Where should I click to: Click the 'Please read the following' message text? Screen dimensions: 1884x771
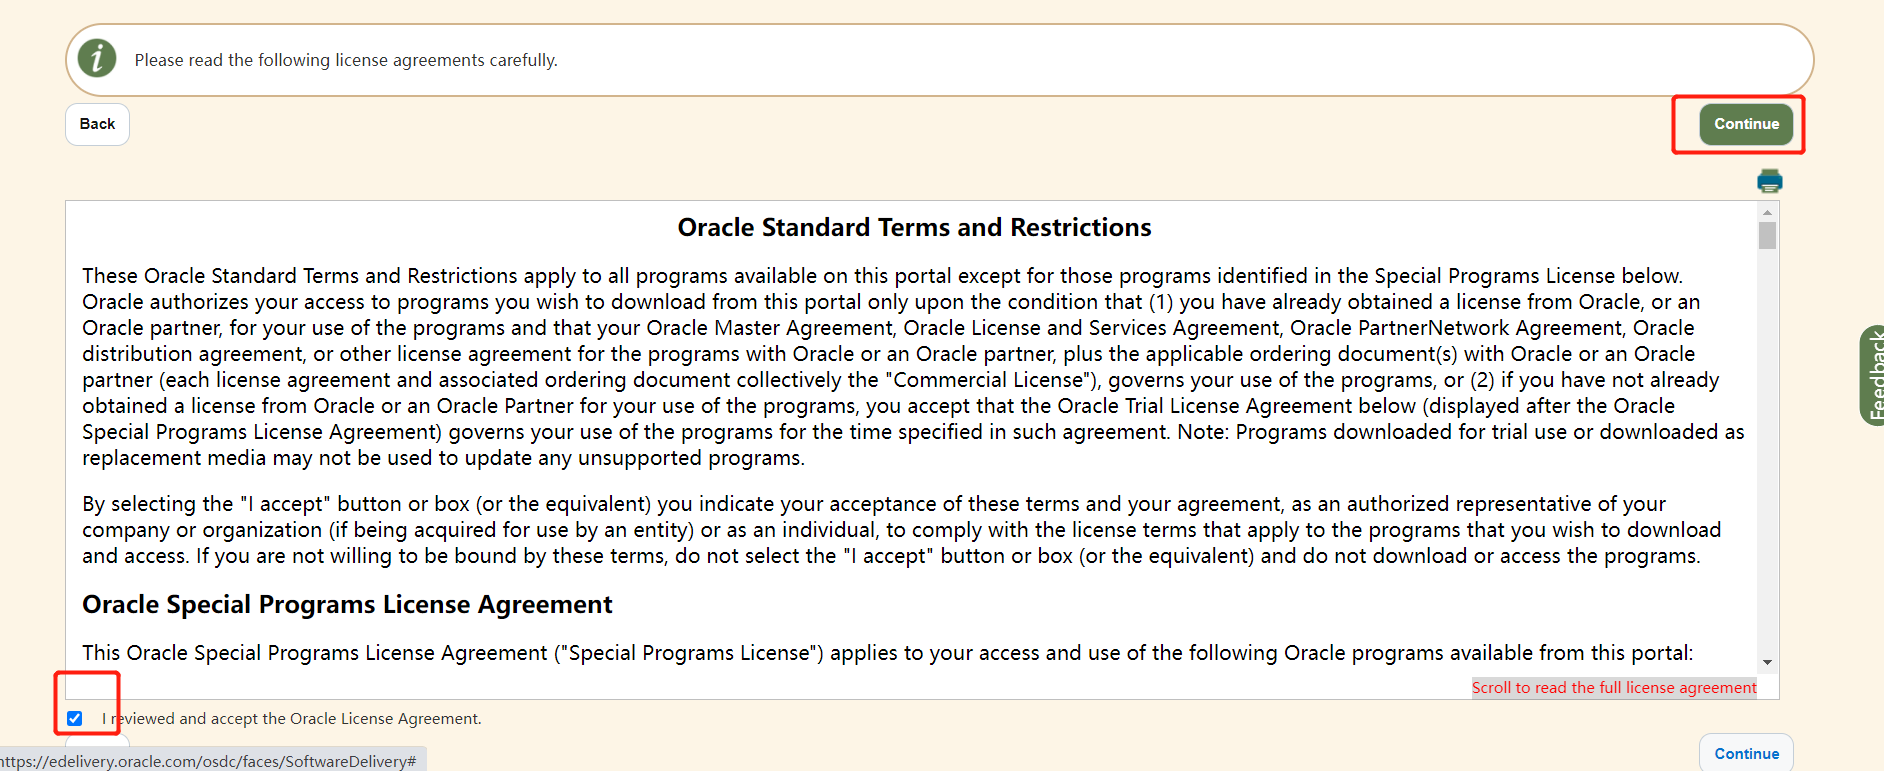[346, 60]
